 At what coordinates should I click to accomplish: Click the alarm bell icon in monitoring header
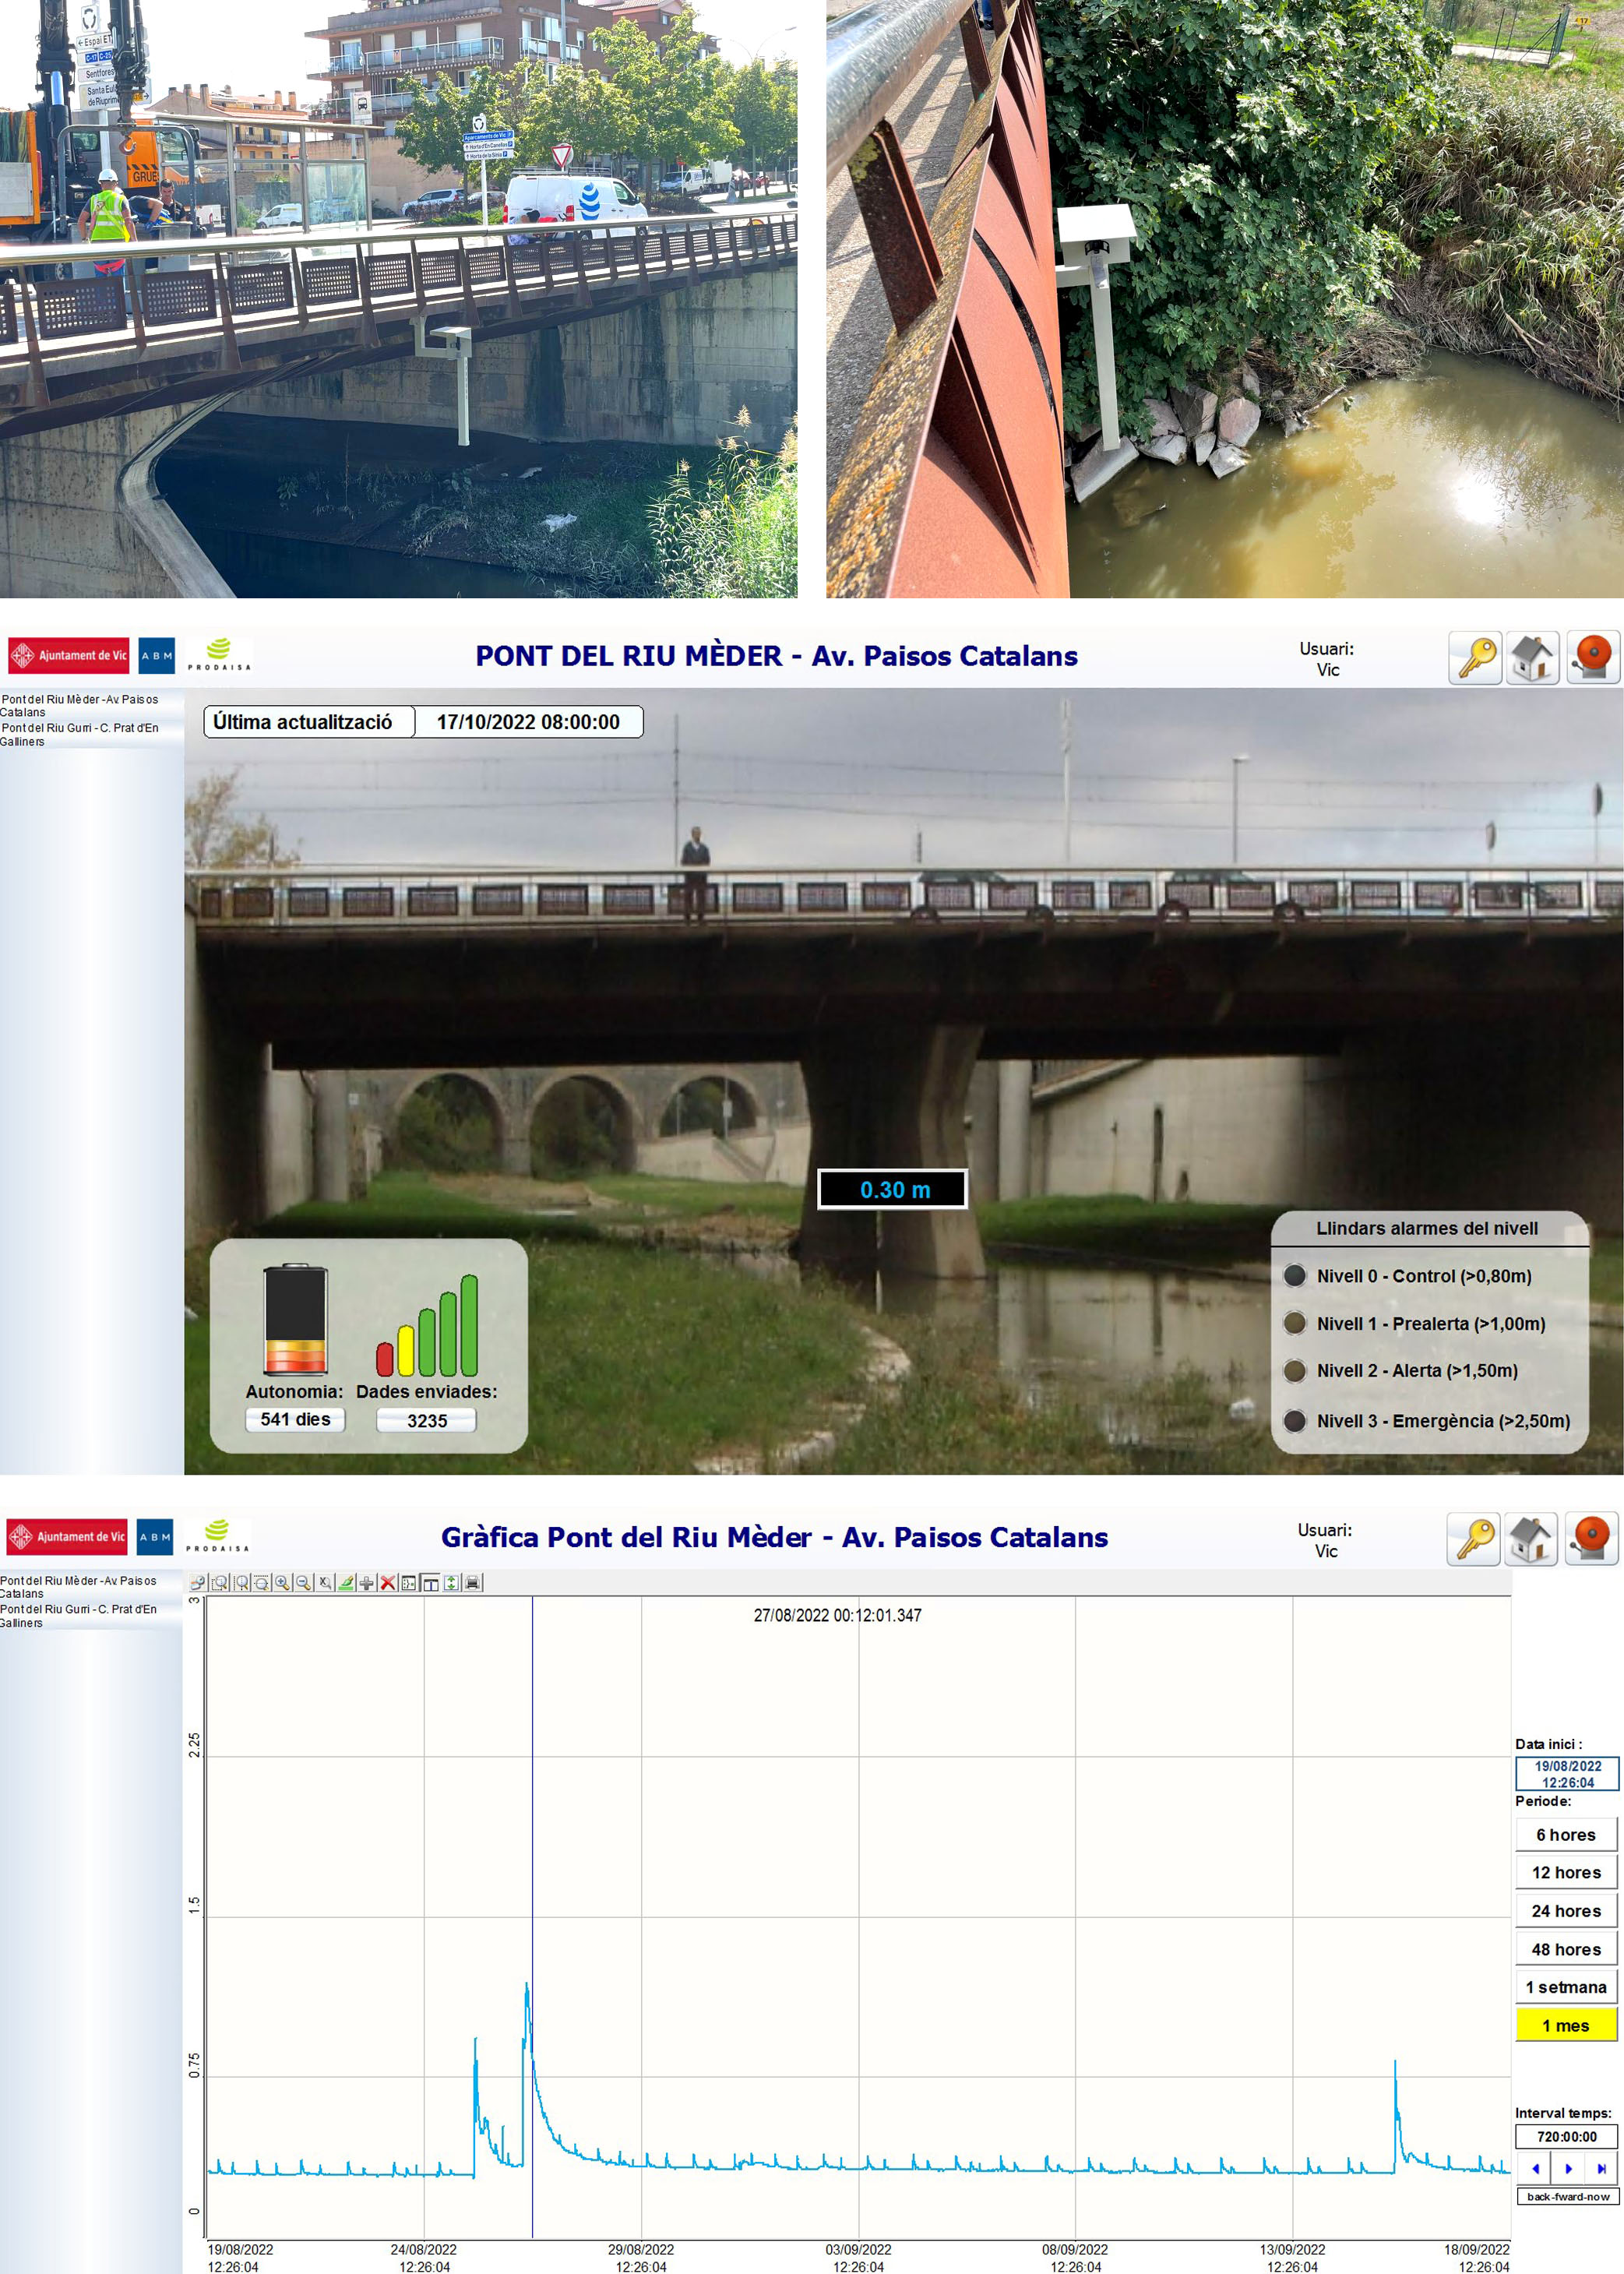coord(1593,659)
